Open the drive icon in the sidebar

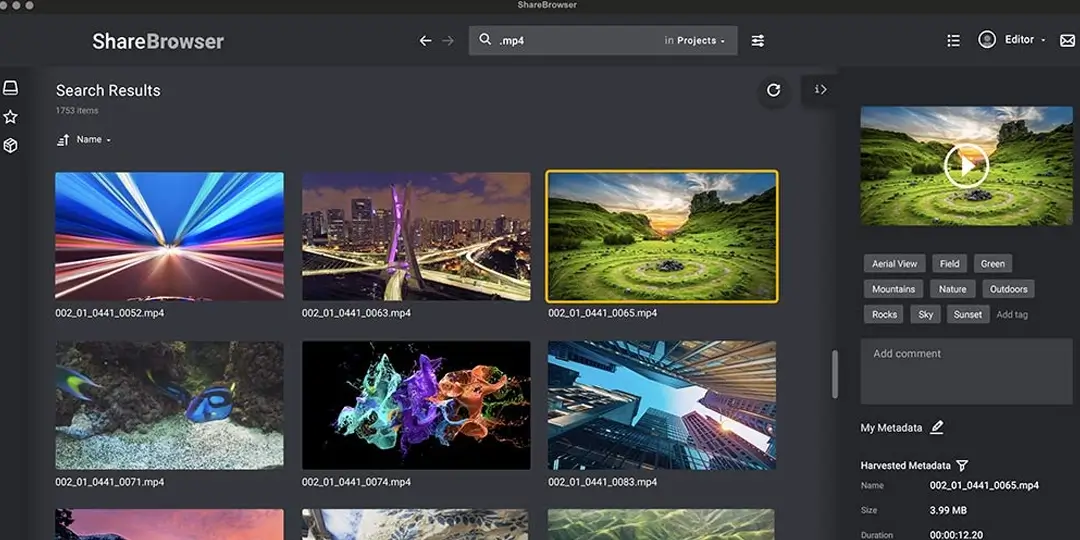(10, 88)
